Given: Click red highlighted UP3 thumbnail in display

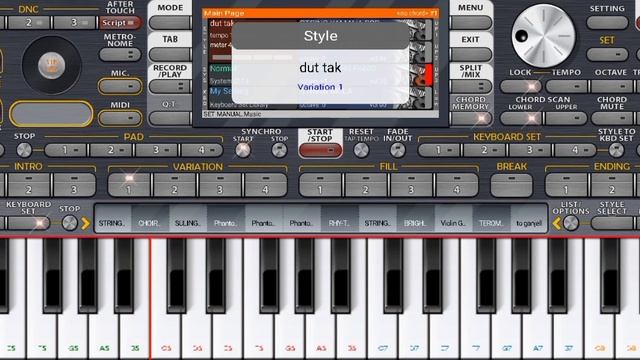Looking at the screenshot, I should tap(421, 75).
